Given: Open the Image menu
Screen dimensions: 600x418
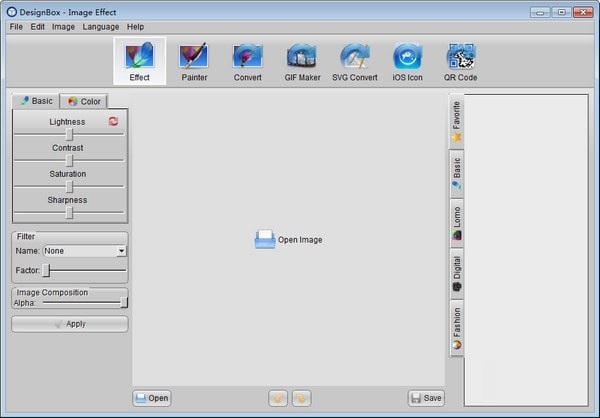Looking at the screenshot, I should (x=63, y=26).
